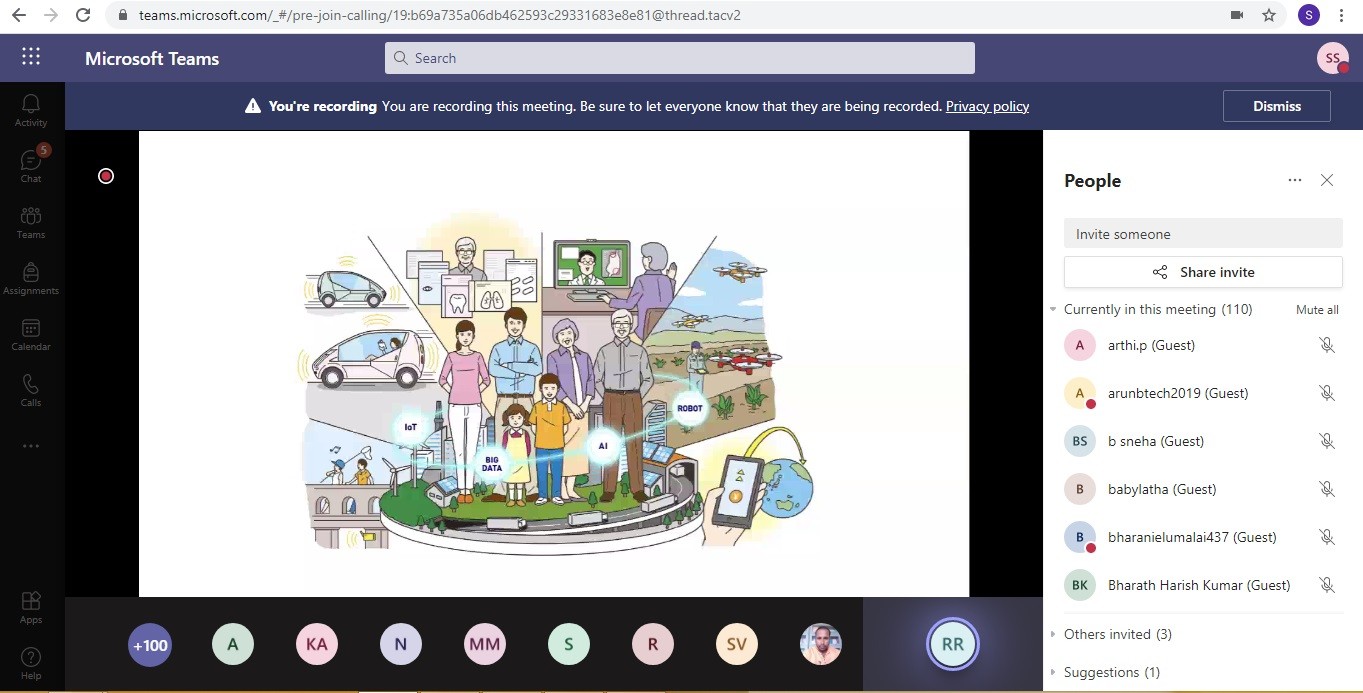The image size is (1363, 693).
Task: Open the app launcher waffle grid
Action: pyautogui.click(x=31, y=57)
